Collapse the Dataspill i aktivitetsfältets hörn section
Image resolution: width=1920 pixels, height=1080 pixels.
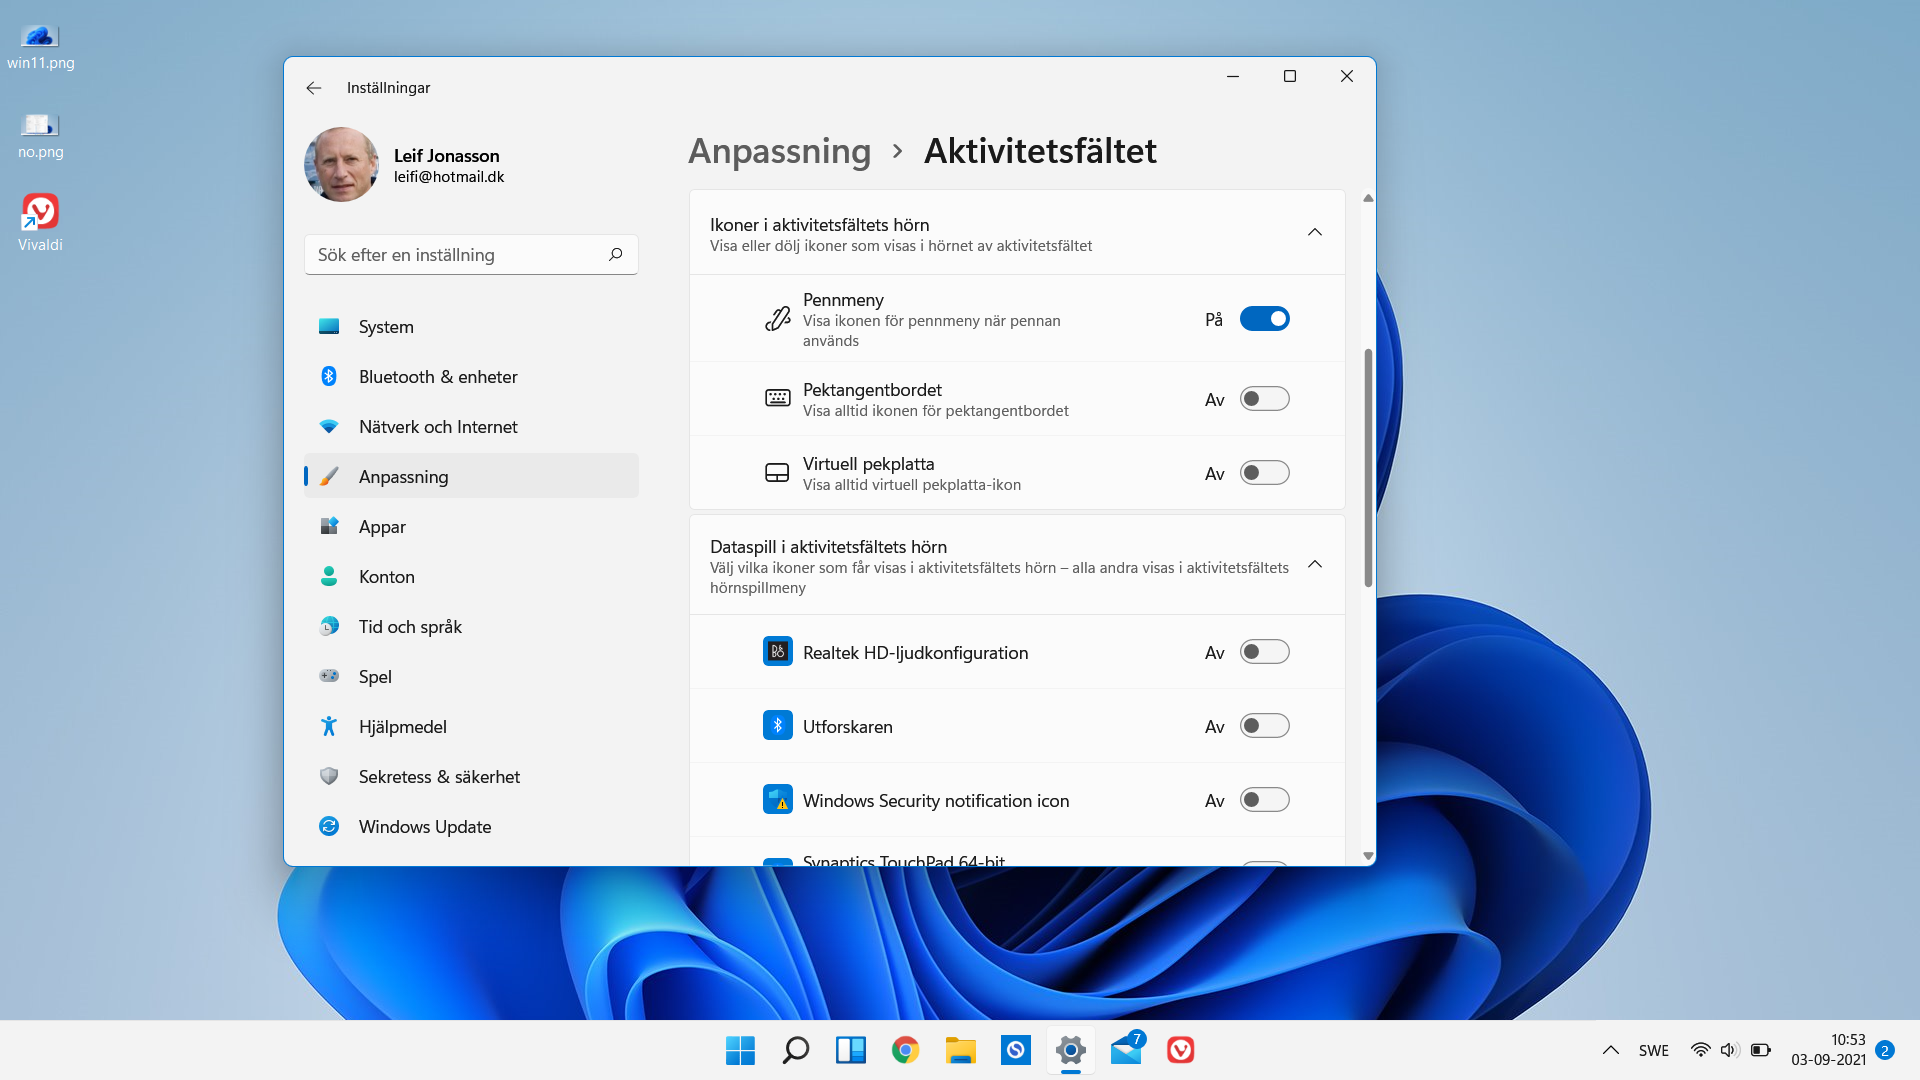(x=1314, y=564)
